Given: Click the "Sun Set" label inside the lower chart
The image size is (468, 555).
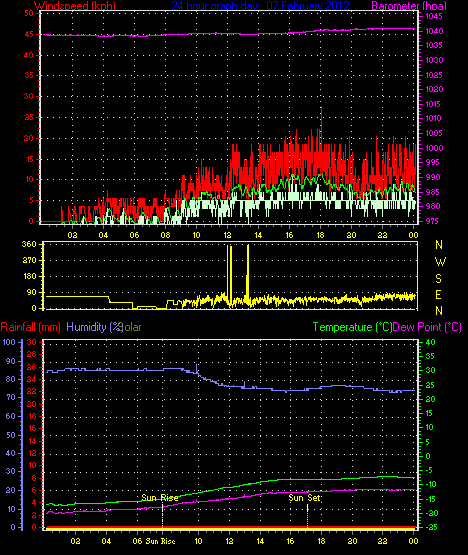Looking at the screenshot, I should [x=304, y=498].
